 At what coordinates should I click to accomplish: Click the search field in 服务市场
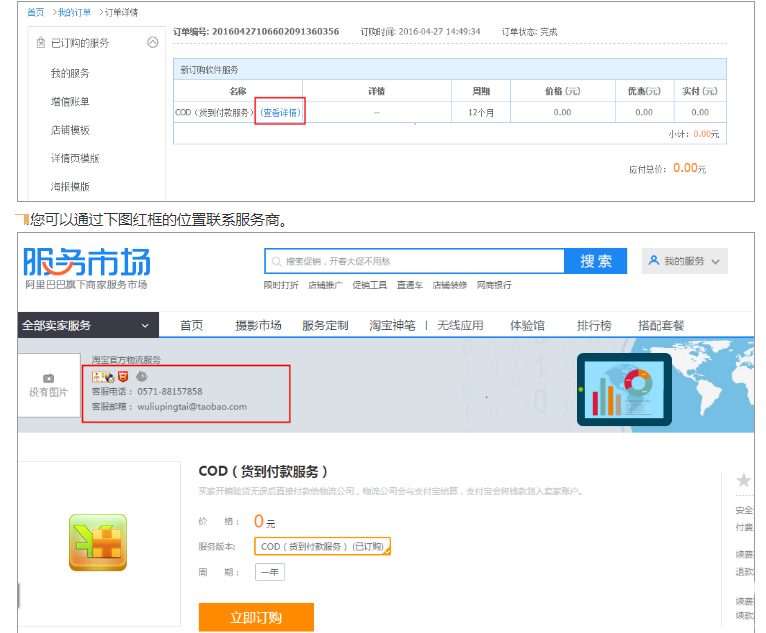click(x=415, y=261)
